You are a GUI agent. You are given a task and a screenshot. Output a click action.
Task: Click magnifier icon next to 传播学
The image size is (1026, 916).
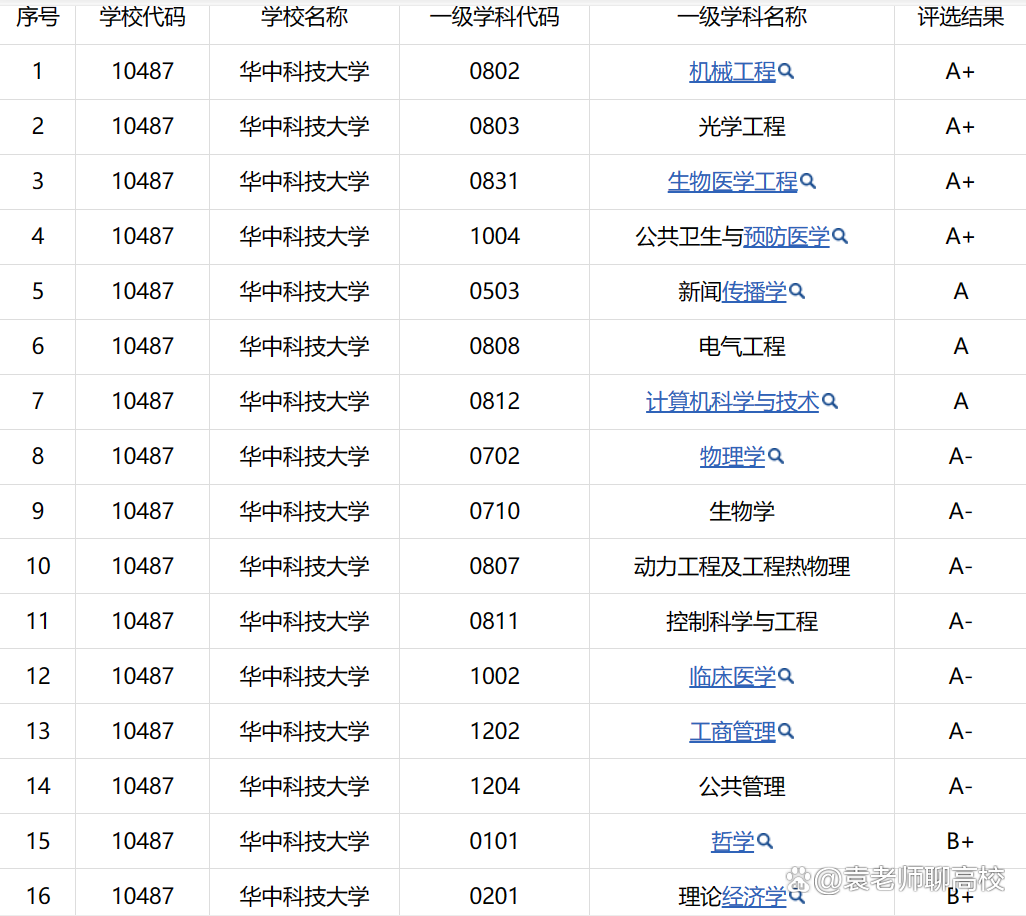(797, 292)
